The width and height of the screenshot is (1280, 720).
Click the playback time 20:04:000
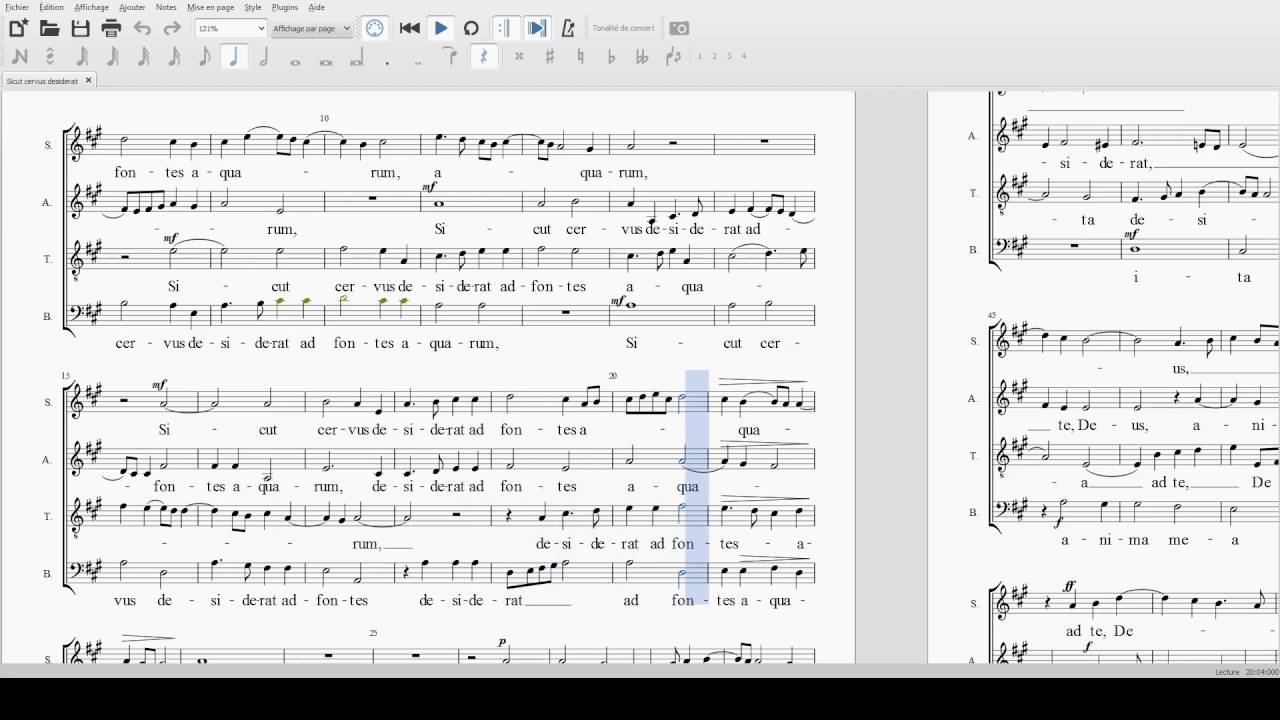1262,672
